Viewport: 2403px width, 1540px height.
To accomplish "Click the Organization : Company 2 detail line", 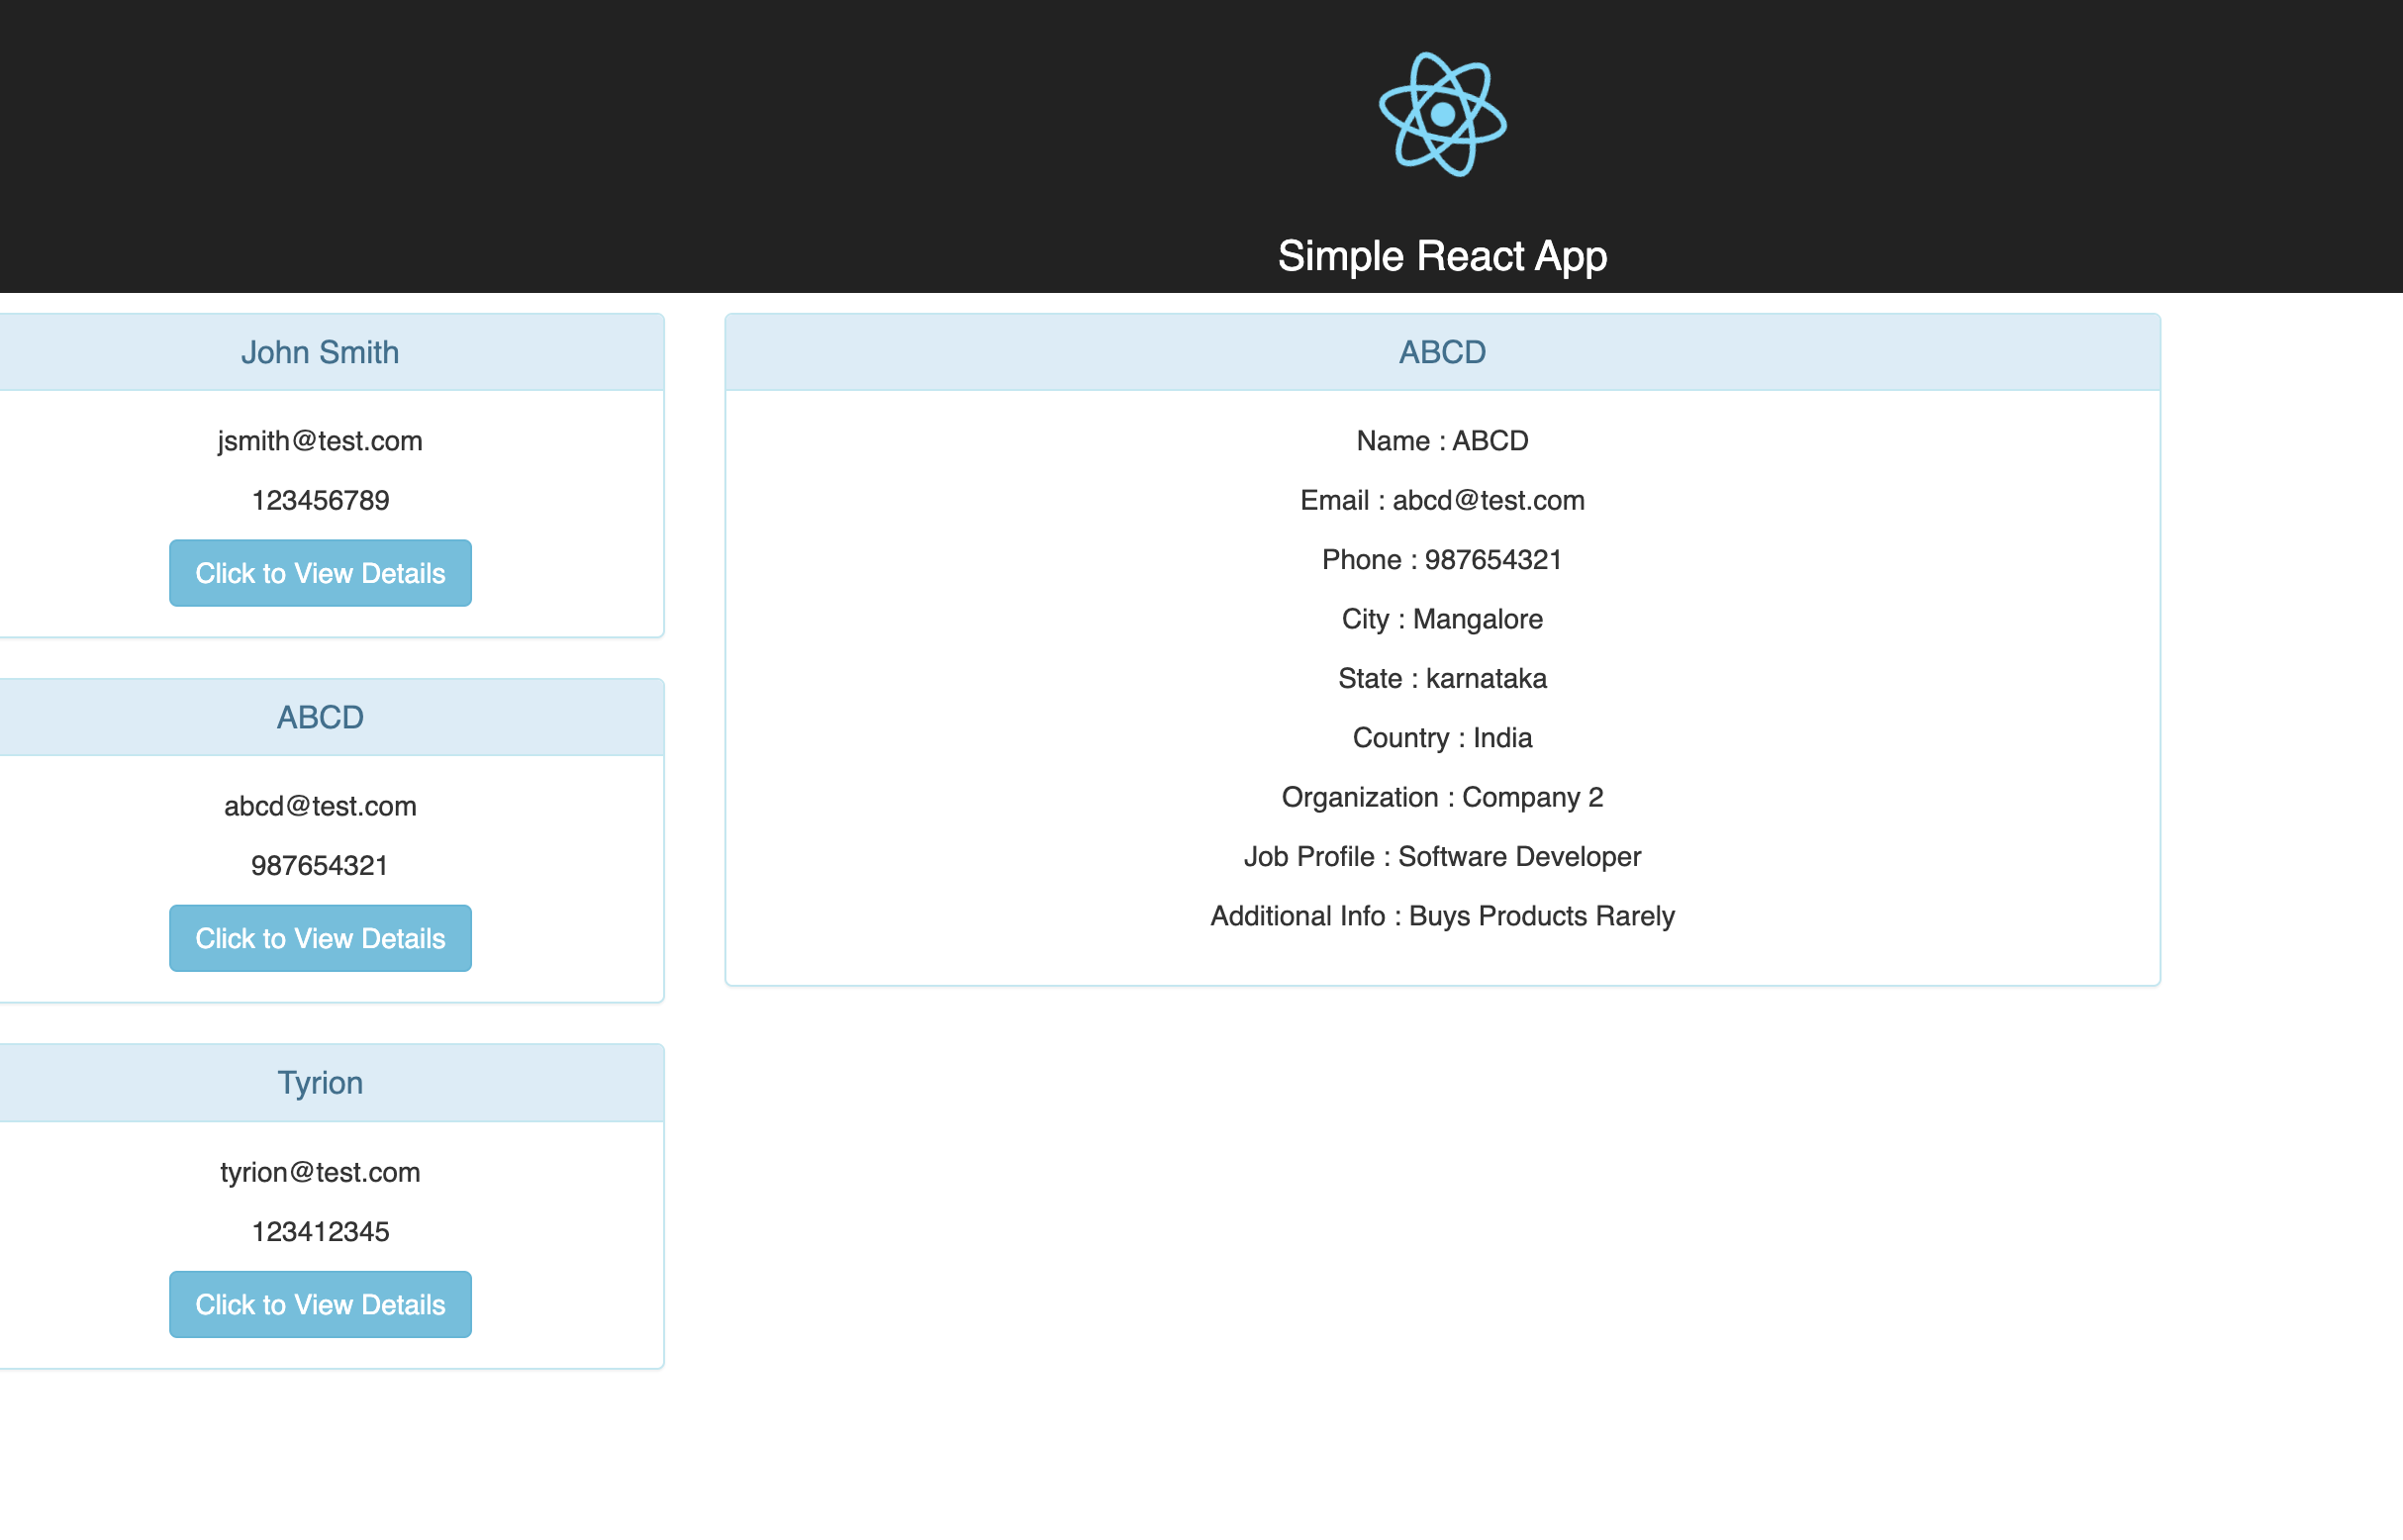I will pos(1442,797).
